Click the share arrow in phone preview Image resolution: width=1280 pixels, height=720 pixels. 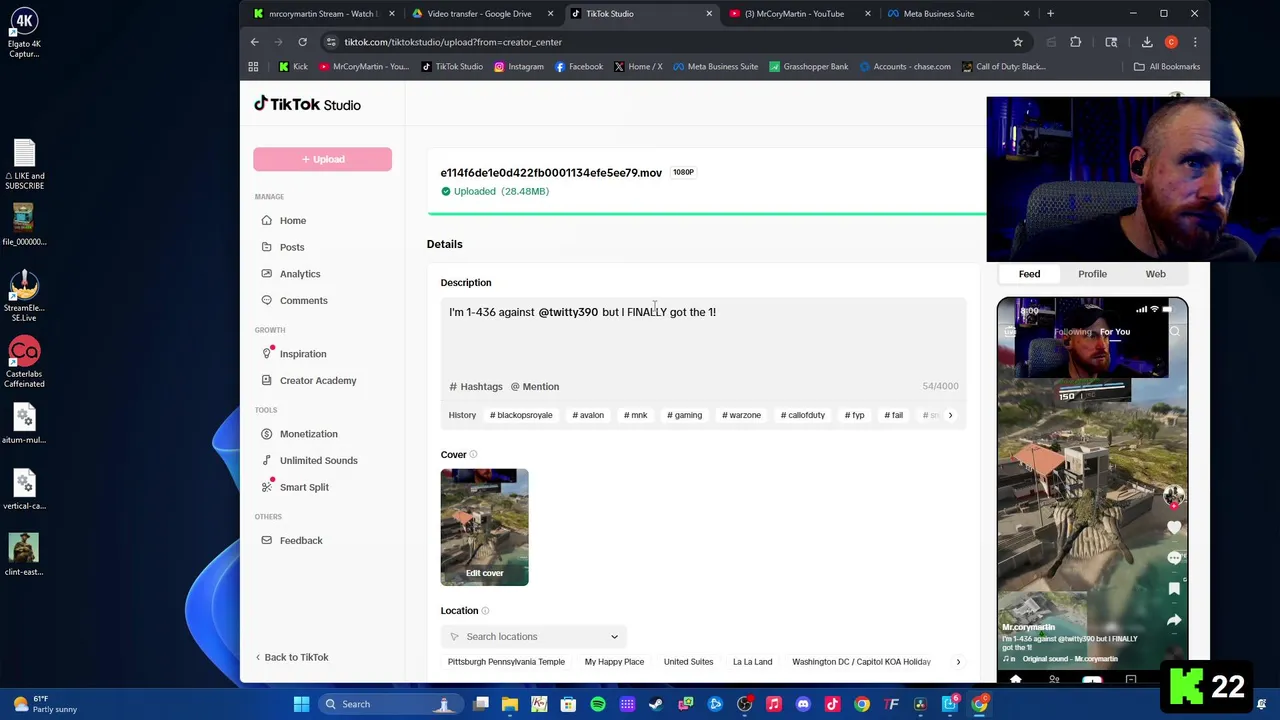(x=1174, y=620)
